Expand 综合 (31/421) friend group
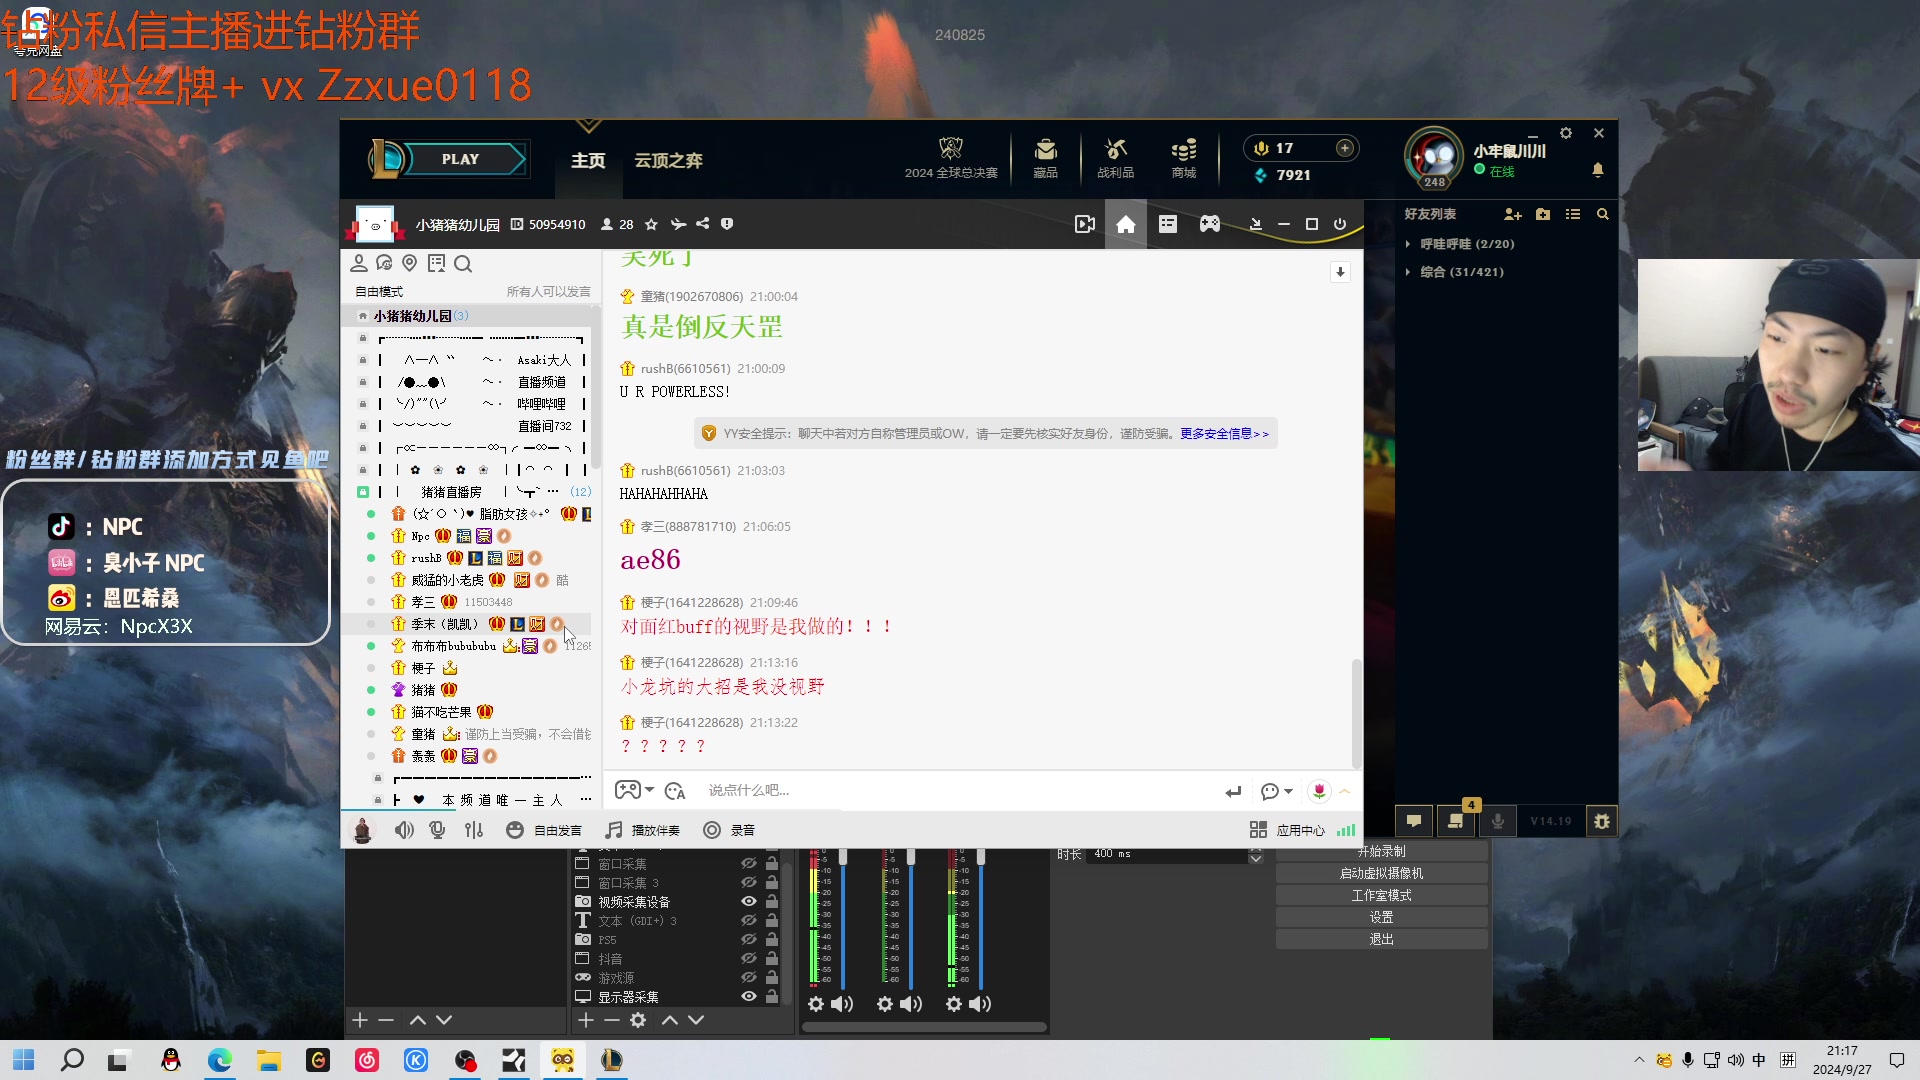 click(x=1407, y=272)
